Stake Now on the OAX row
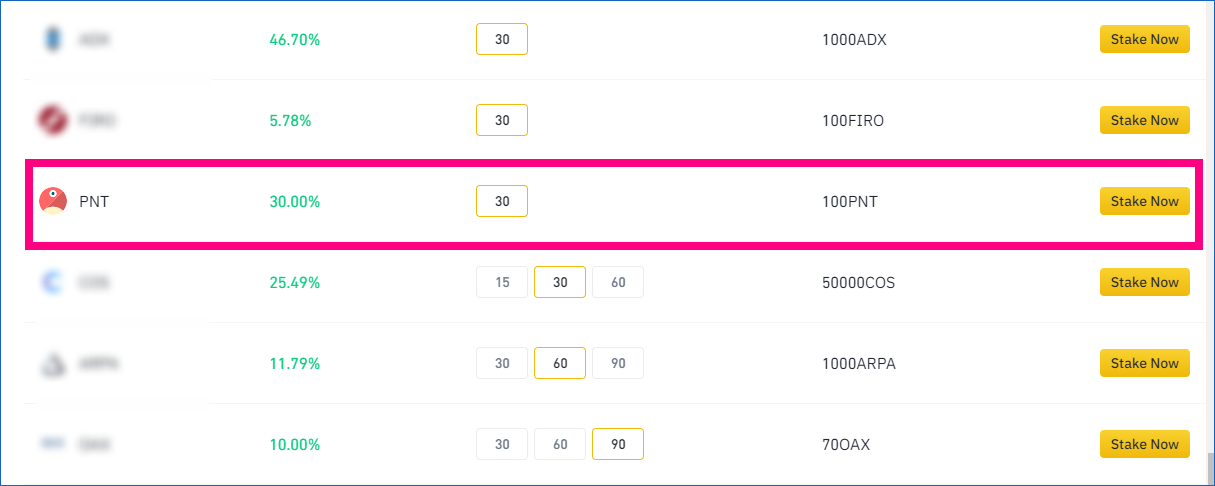The width and height of the screenshot is (1215, 486). click(1145, 444)
